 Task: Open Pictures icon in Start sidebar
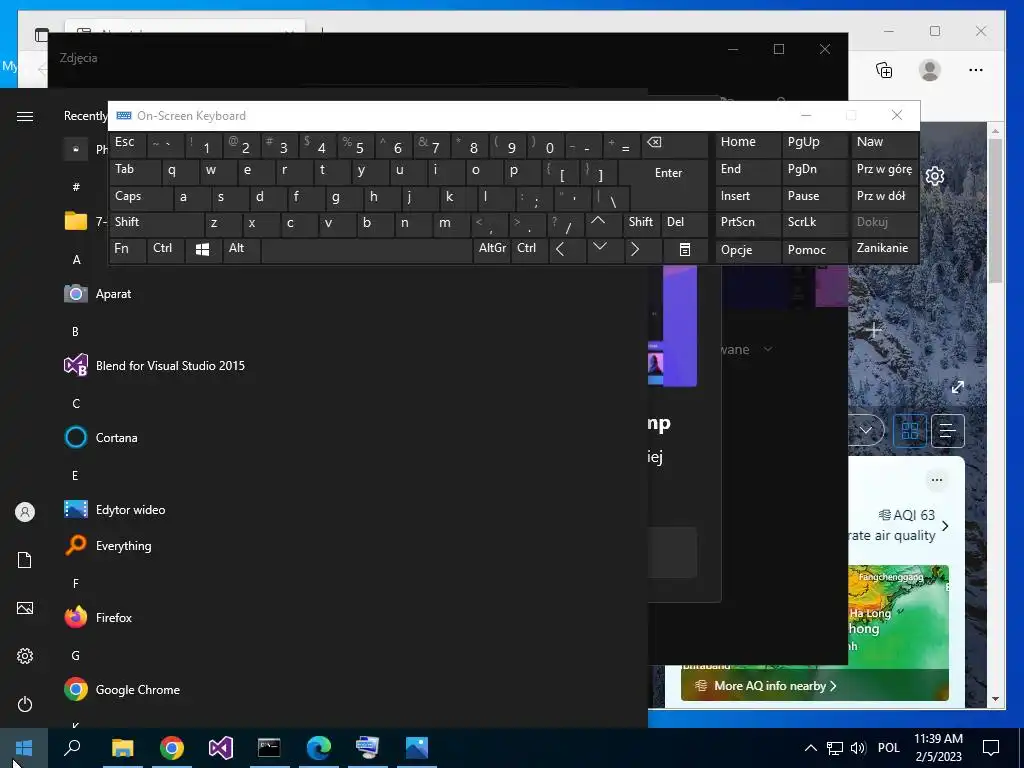tap(25, 608)
